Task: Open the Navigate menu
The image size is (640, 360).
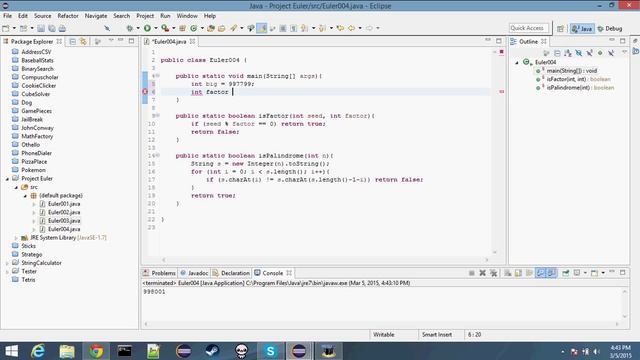Action: click(96, 16)
